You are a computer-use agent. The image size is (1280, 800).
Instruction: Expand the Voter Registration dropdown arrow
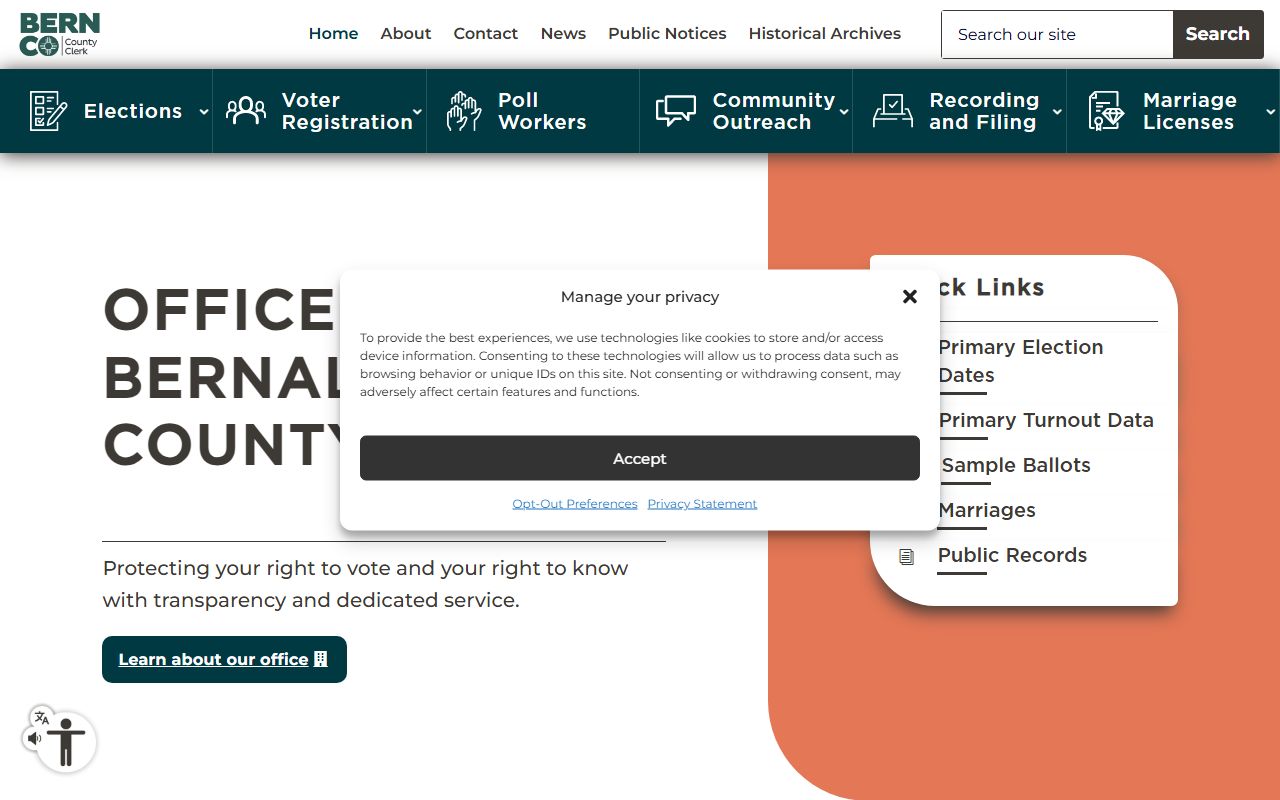click(x=418, y=112)
